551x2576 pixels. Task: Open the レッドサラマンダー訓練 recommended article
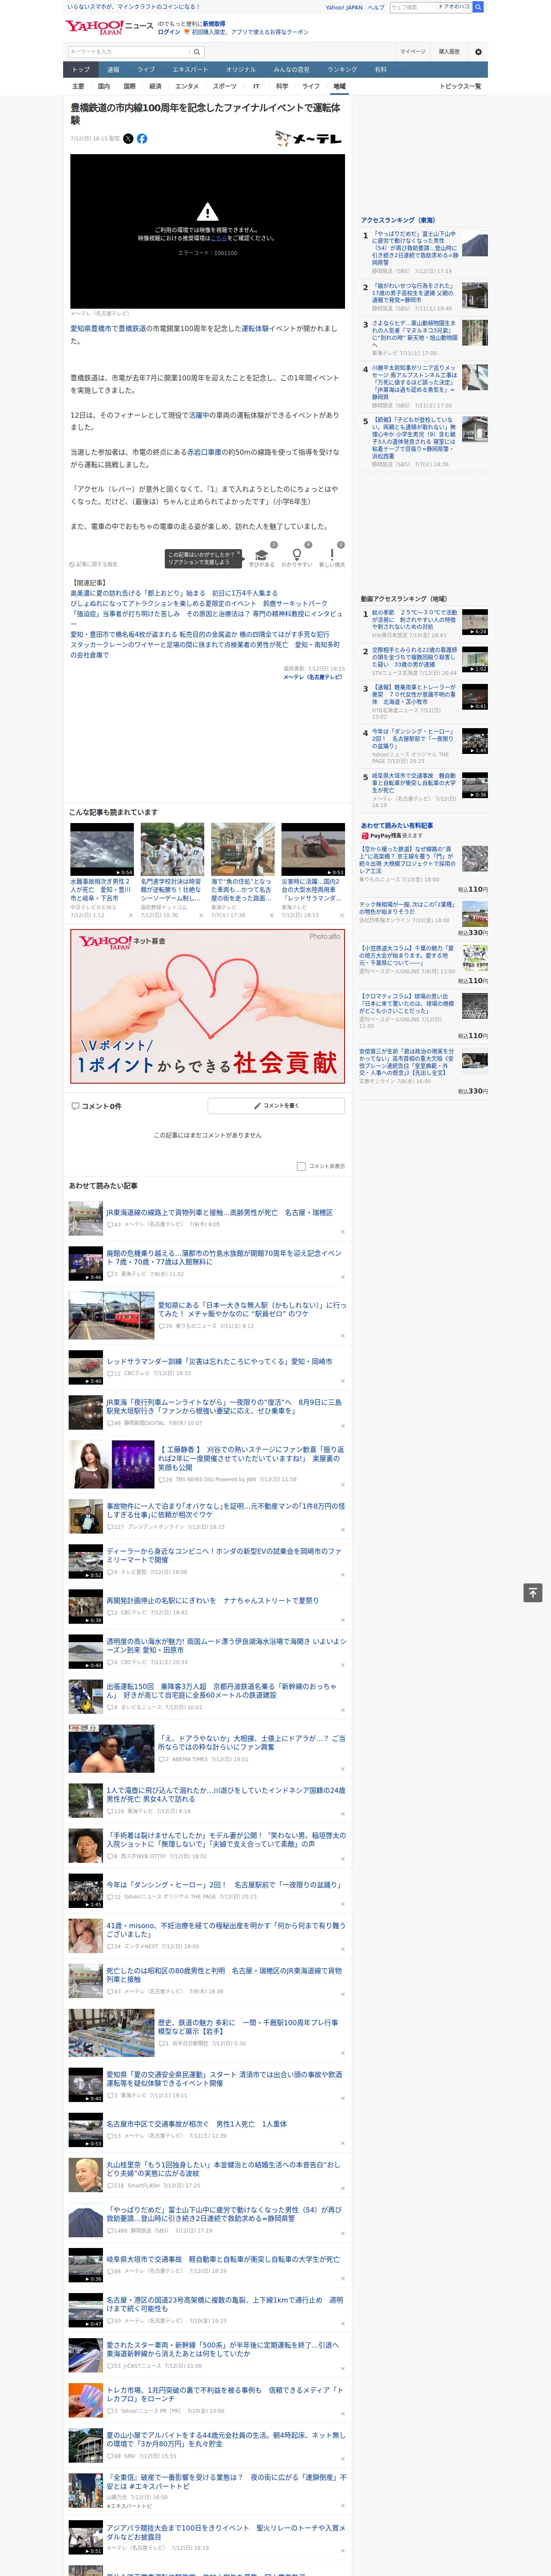point(219,1361)
